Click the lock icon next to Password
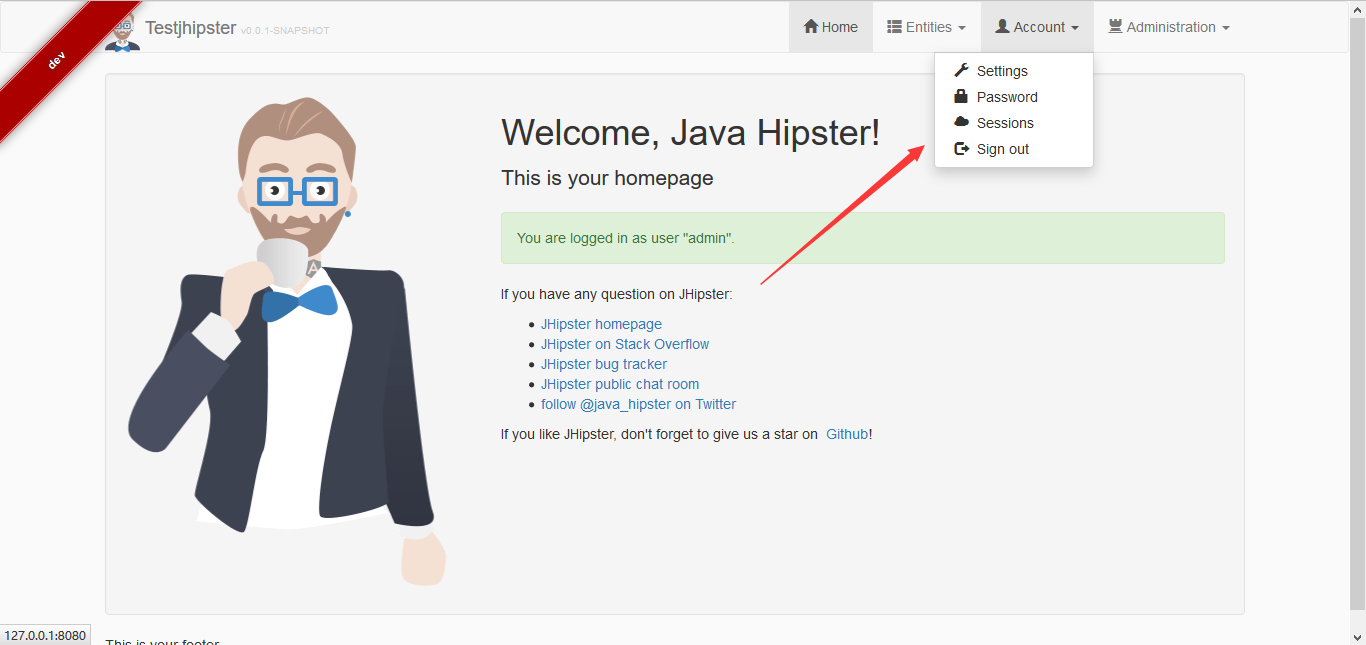1366x645 pixels. pos(961,96)
